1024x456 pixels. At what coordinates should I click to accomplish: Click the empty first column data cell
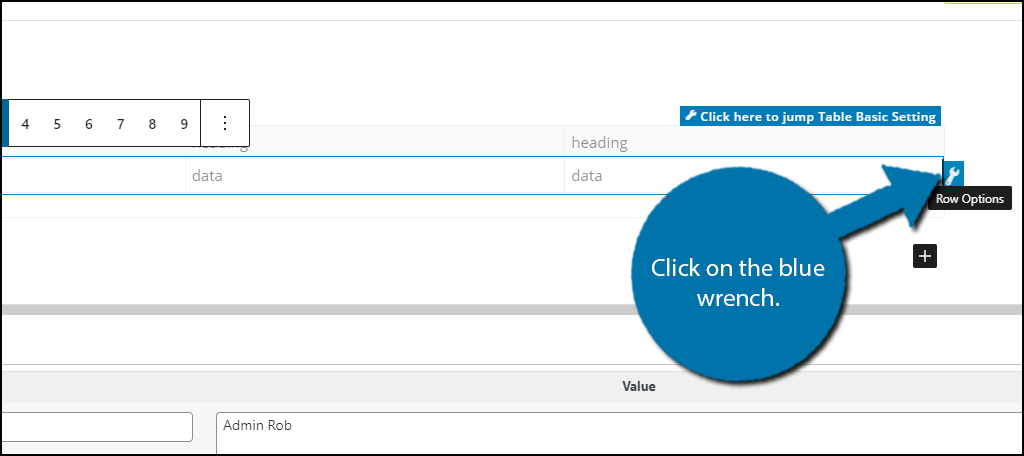93,176
